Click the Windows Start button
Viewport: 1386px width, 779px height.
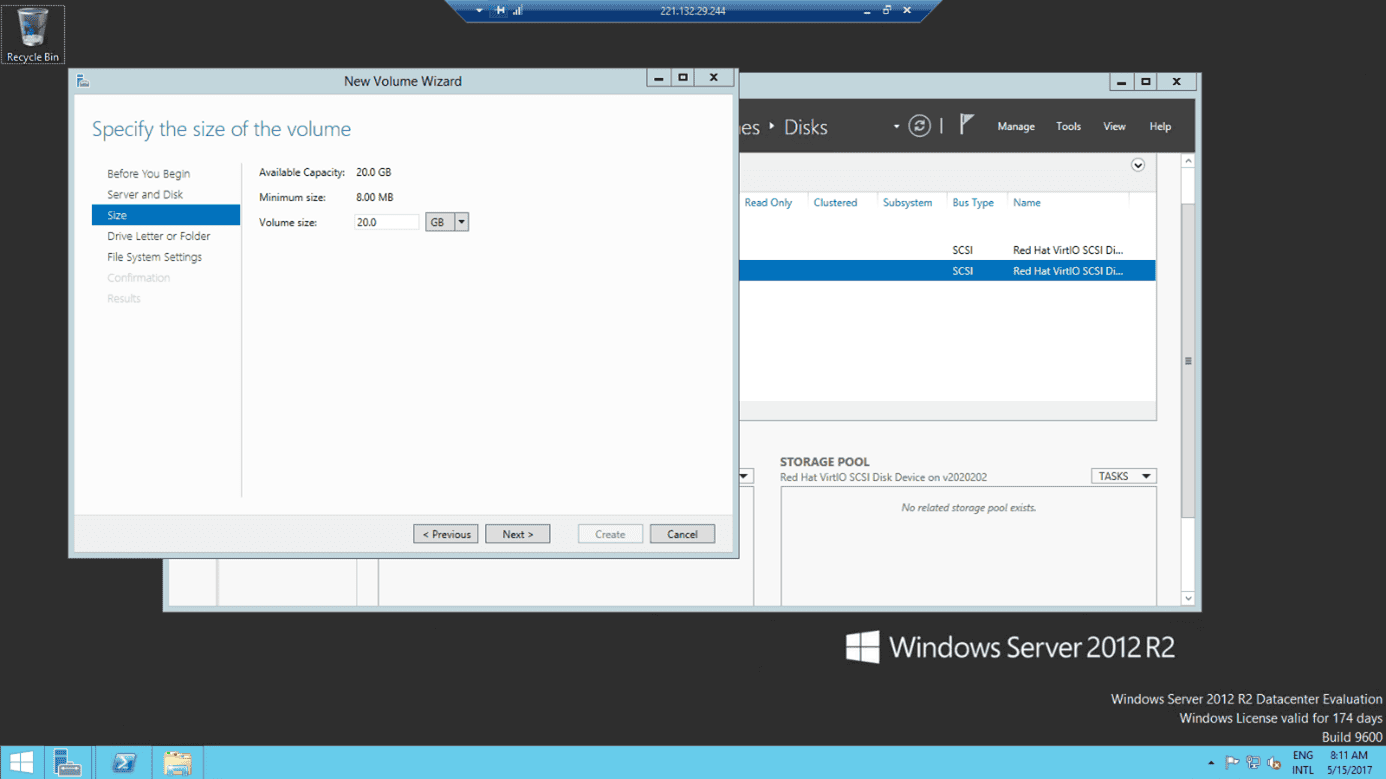point(21,762)
